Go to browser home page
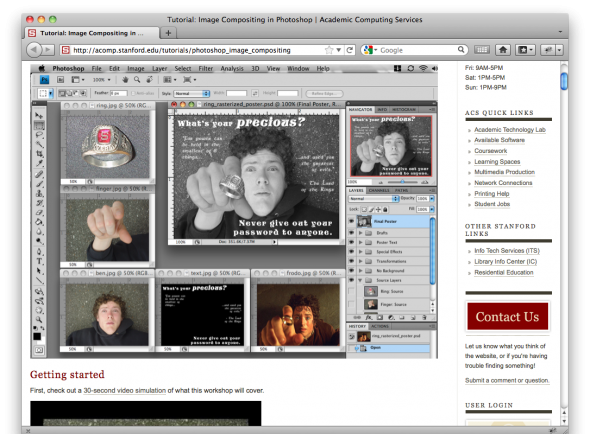 (x=503, y=50)
